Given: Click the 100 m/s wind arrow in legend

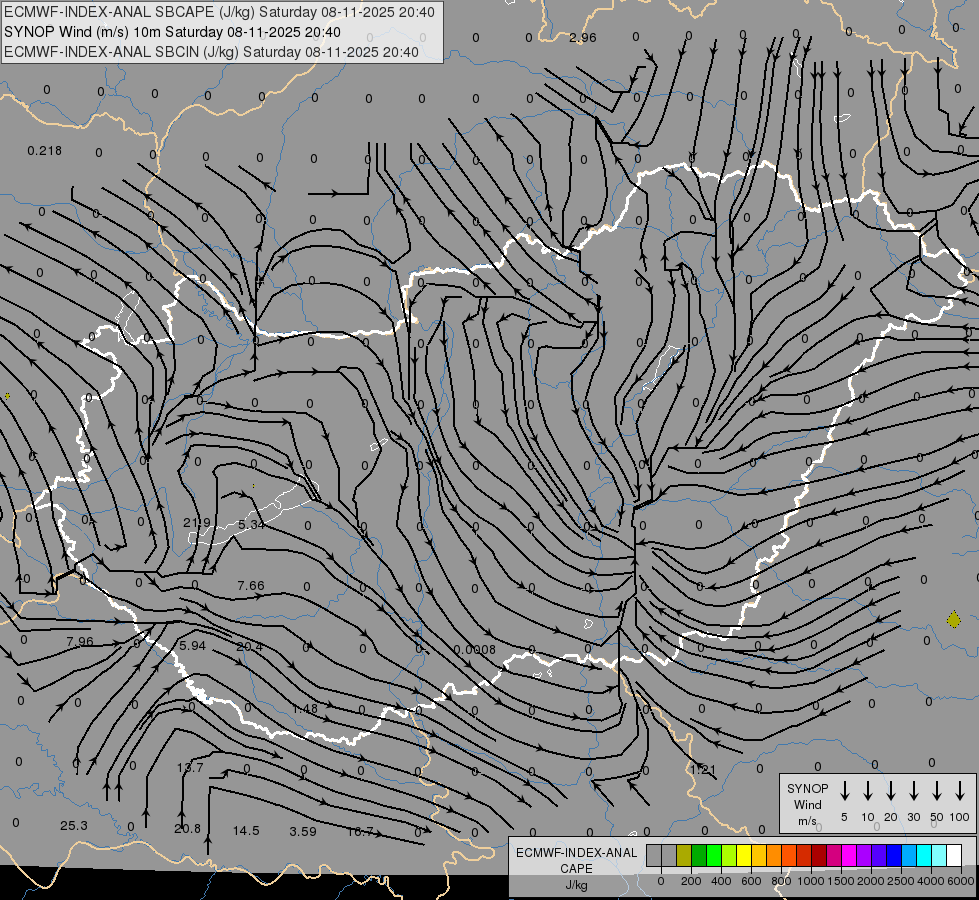Looking at the screenshot, I should click(960, 790).
